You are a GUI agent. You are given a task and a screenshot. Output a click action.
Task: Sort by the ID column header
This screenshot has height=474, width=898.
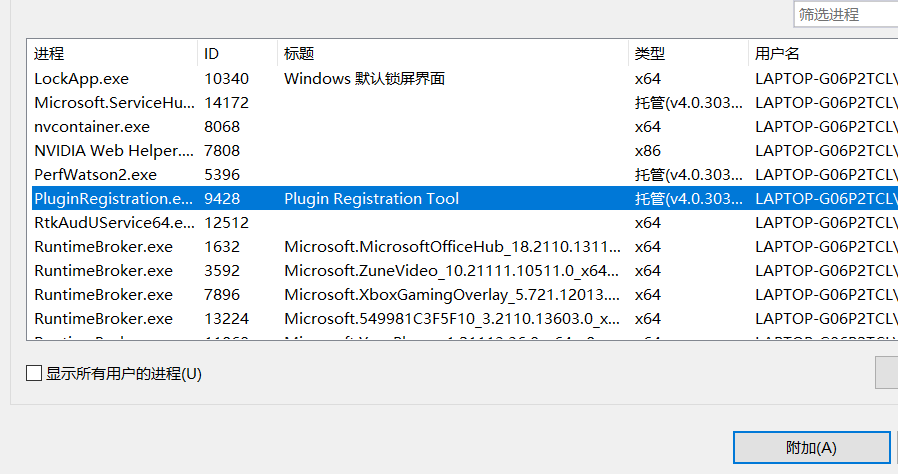(x=238, y=54)
